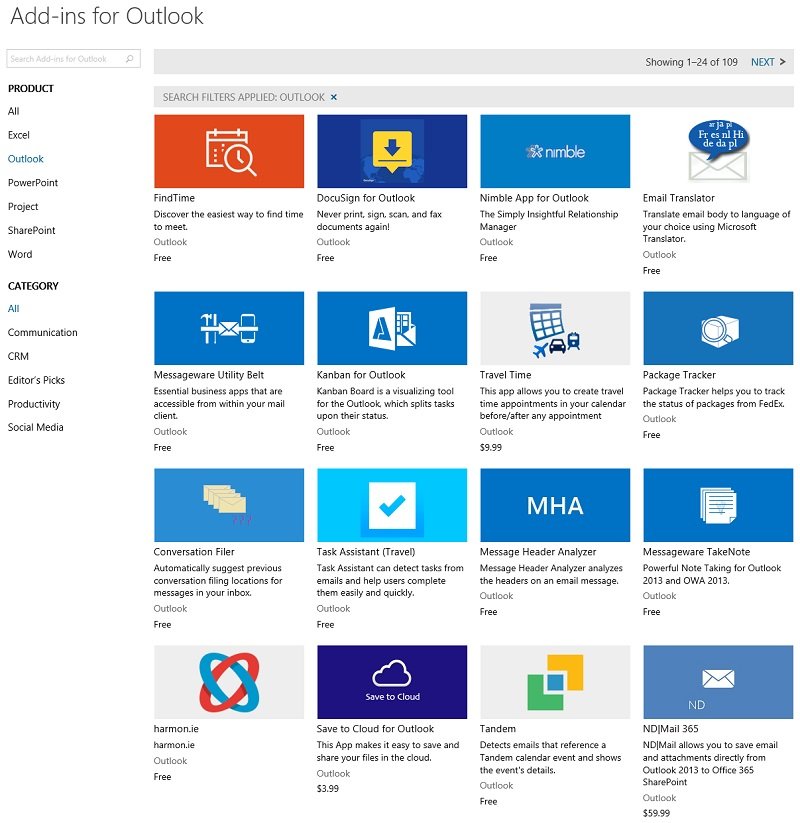Open Travel Time title link
This screenshot has width=800, height=823.
tap(506, 375)
